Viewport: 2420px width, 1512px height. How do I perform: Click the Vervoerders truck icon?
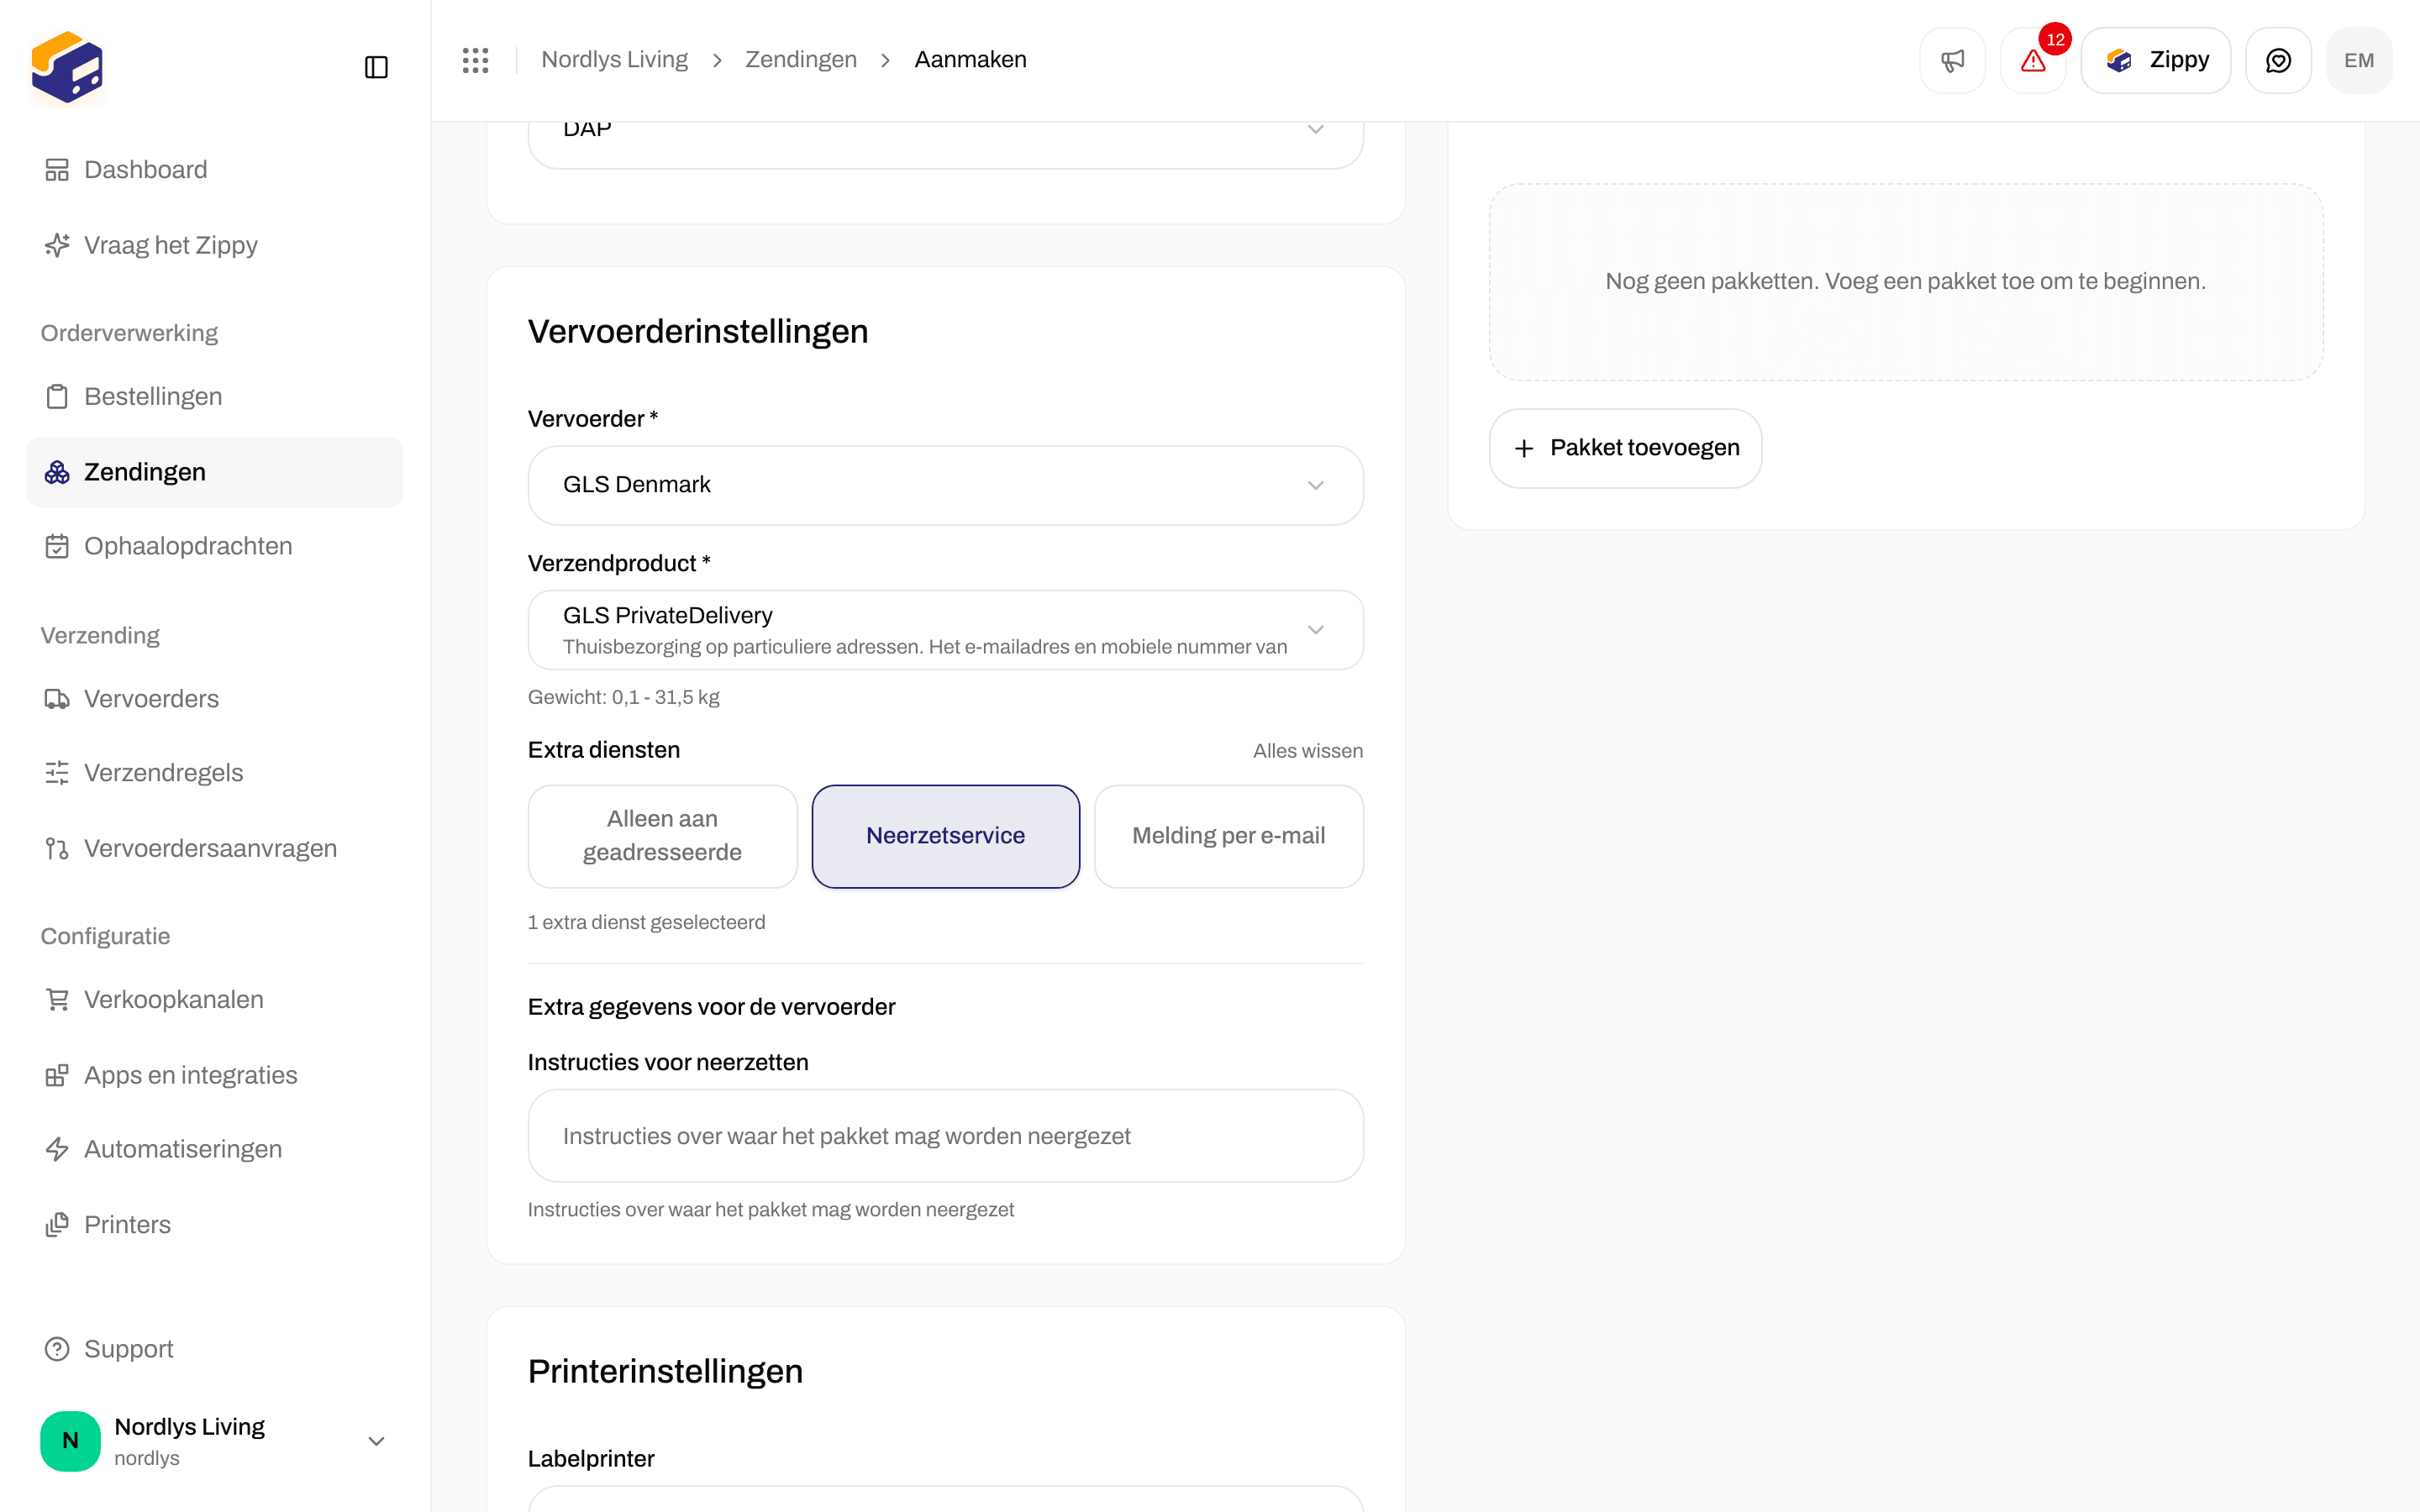[x=57, y=699]
